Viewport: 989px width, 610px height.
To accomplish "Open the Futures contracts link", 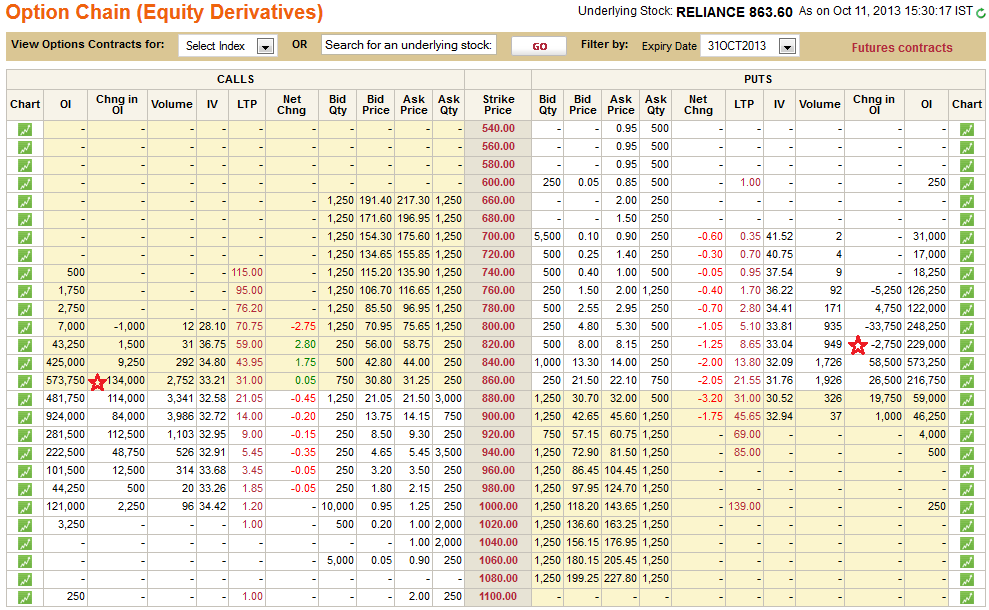I will point(901,47).
